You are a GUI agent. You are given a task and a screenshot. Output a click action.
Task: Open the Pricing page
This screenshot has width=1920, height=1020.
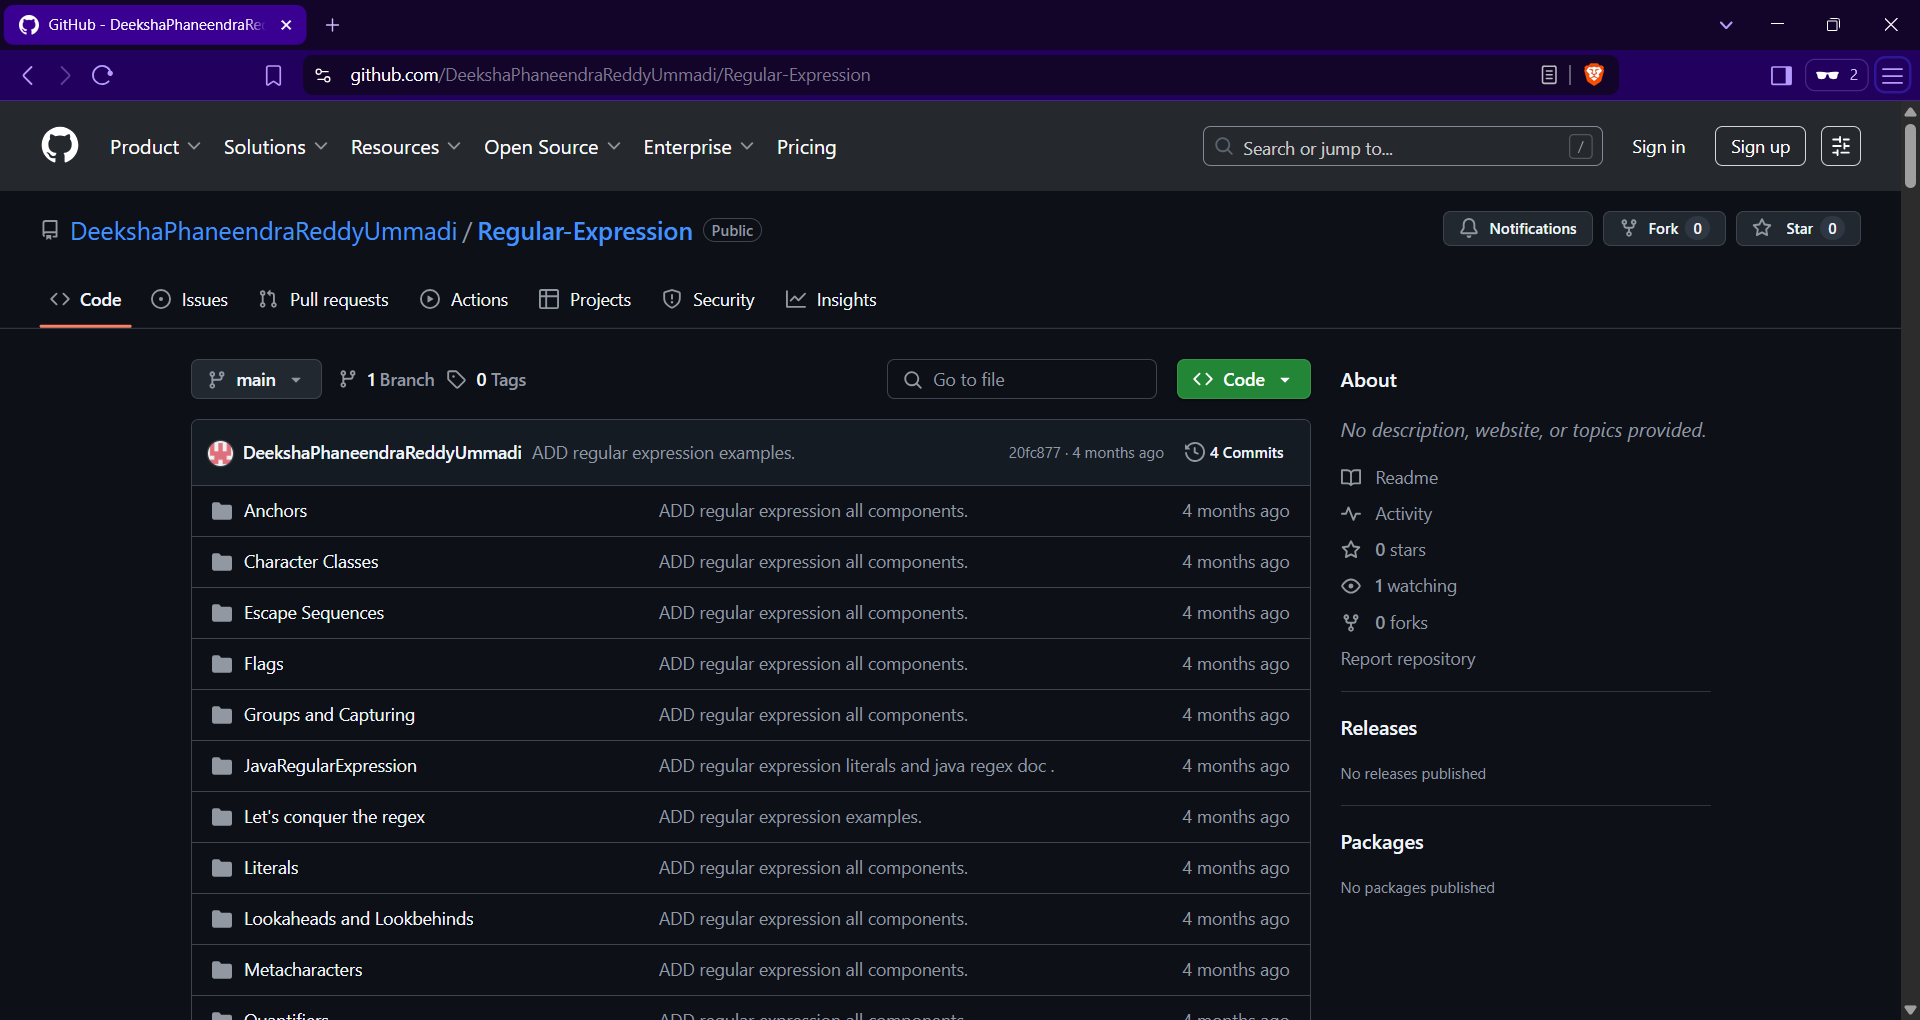(806, 147)
